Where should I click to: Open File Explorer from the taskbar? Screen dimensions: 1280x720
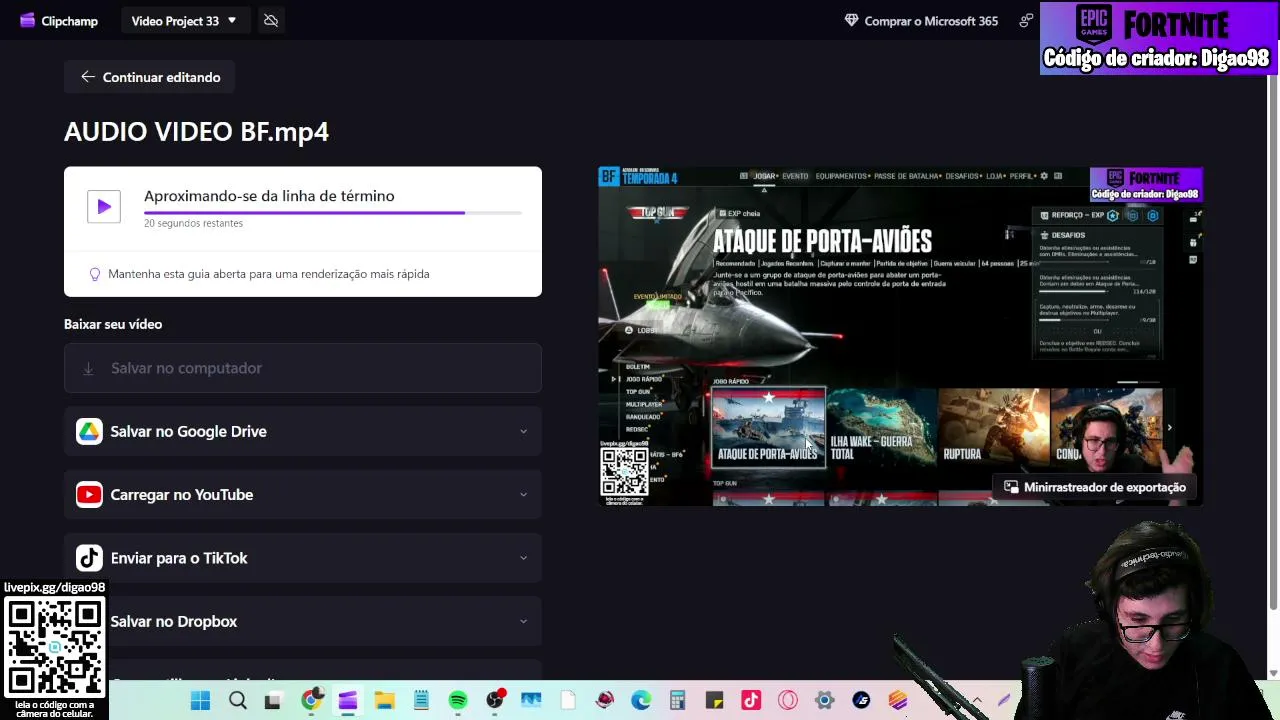coord(384,700)
